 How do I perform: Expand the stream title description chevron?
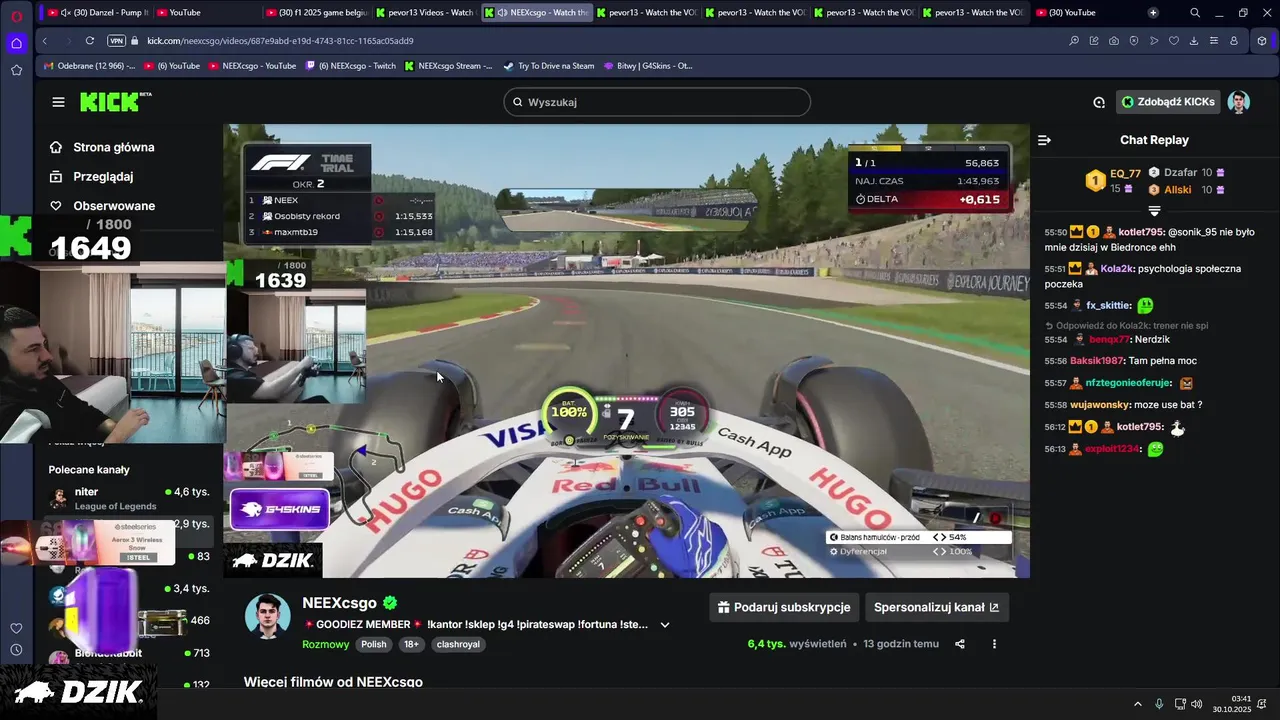coord(665,625)
